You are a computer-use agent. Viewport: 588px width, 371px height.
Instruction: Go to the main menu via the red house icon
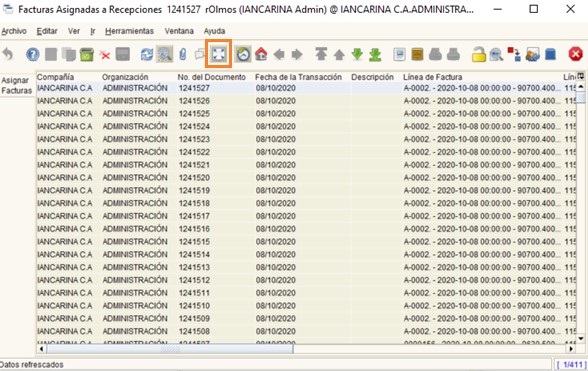[x=261, y=55]
